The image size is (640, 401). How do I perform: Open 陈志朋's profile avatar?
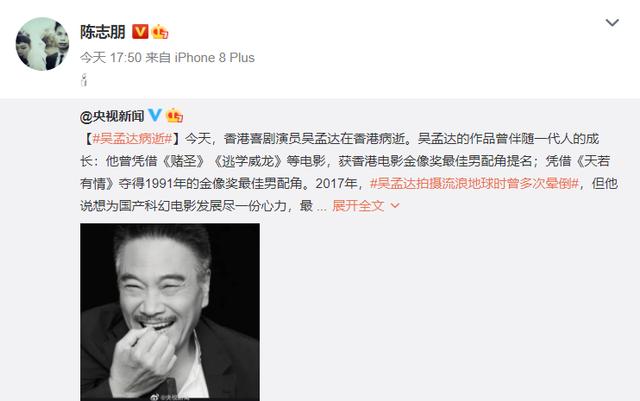(42, 44)
